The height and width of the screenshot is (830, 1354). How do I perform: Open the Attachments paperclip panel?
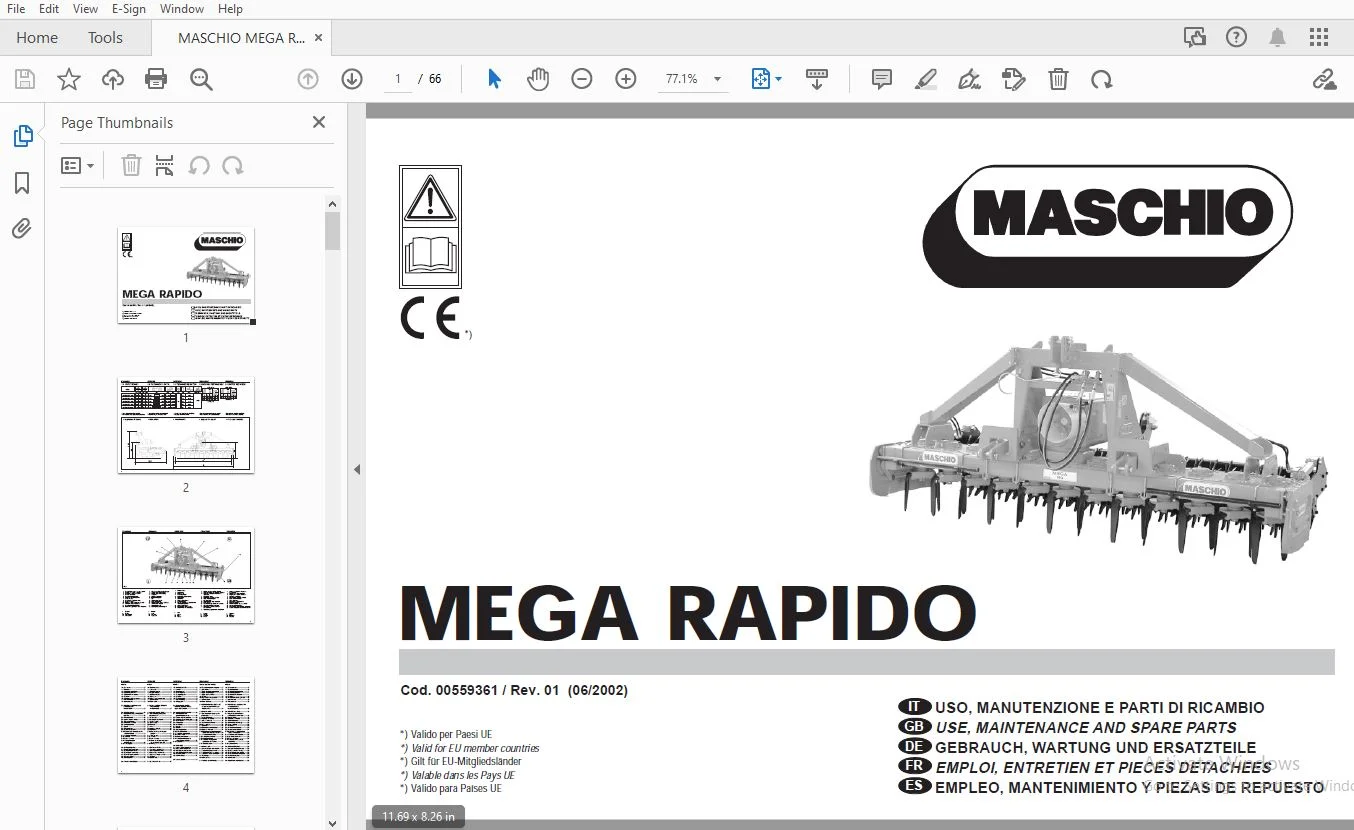coord(22,229)
